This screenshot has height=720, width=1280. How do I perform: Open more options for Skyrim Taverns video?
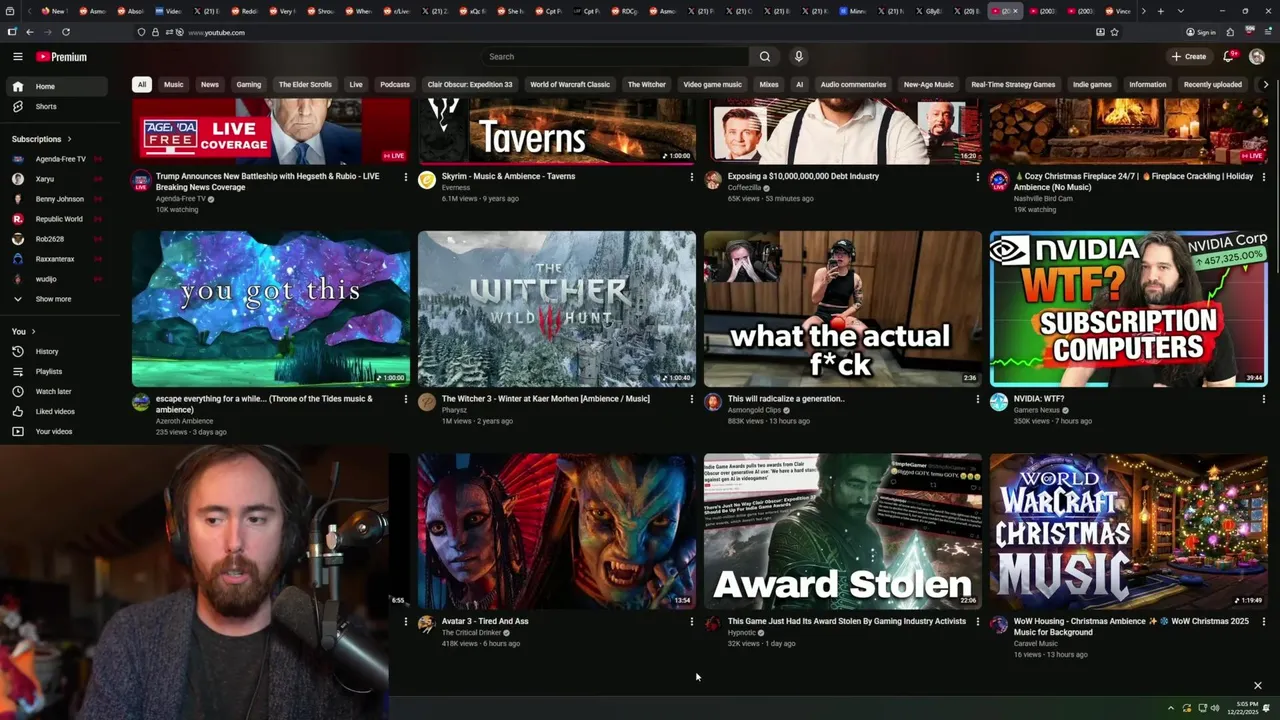(691, 177)
